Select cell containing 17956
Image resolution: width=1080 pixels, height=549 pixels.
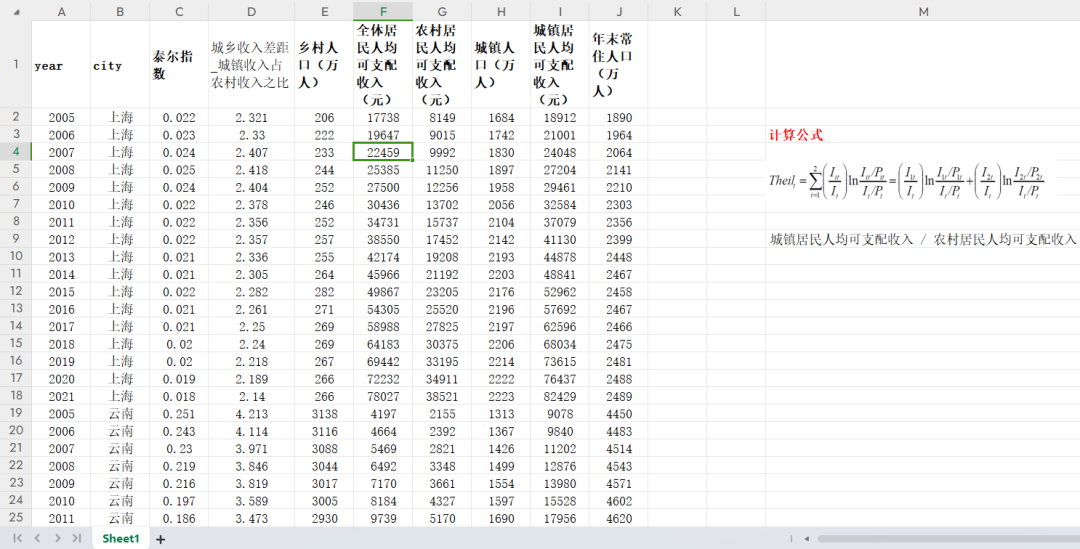(x=560, y=517)
